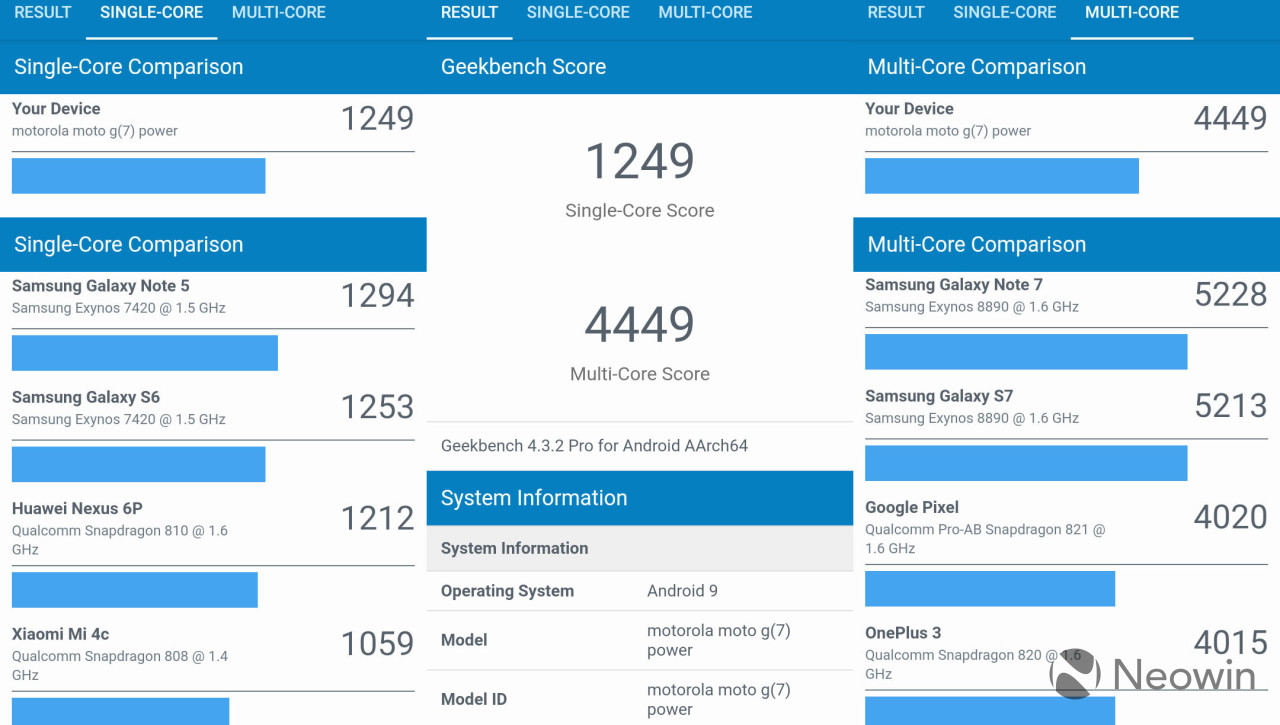Viewport: 1280px width, 725px height.
Task: Open RESULT tab in right panel
Action: [896, 13]
